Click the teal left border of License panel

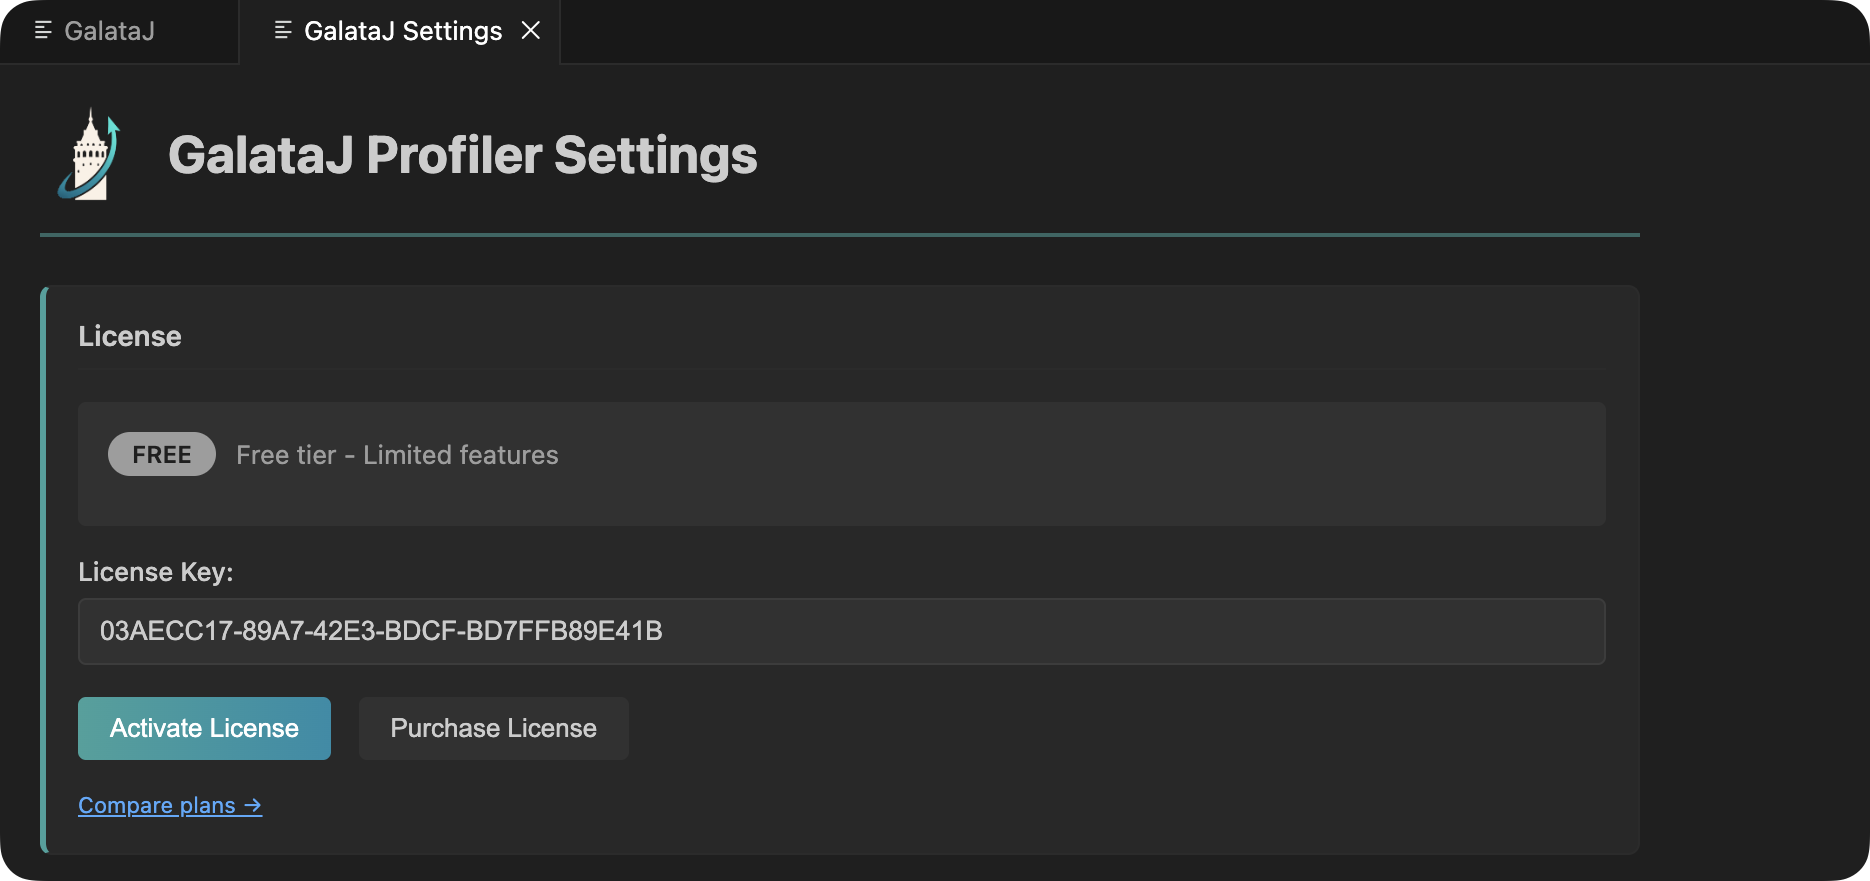[x=44, y=570]
